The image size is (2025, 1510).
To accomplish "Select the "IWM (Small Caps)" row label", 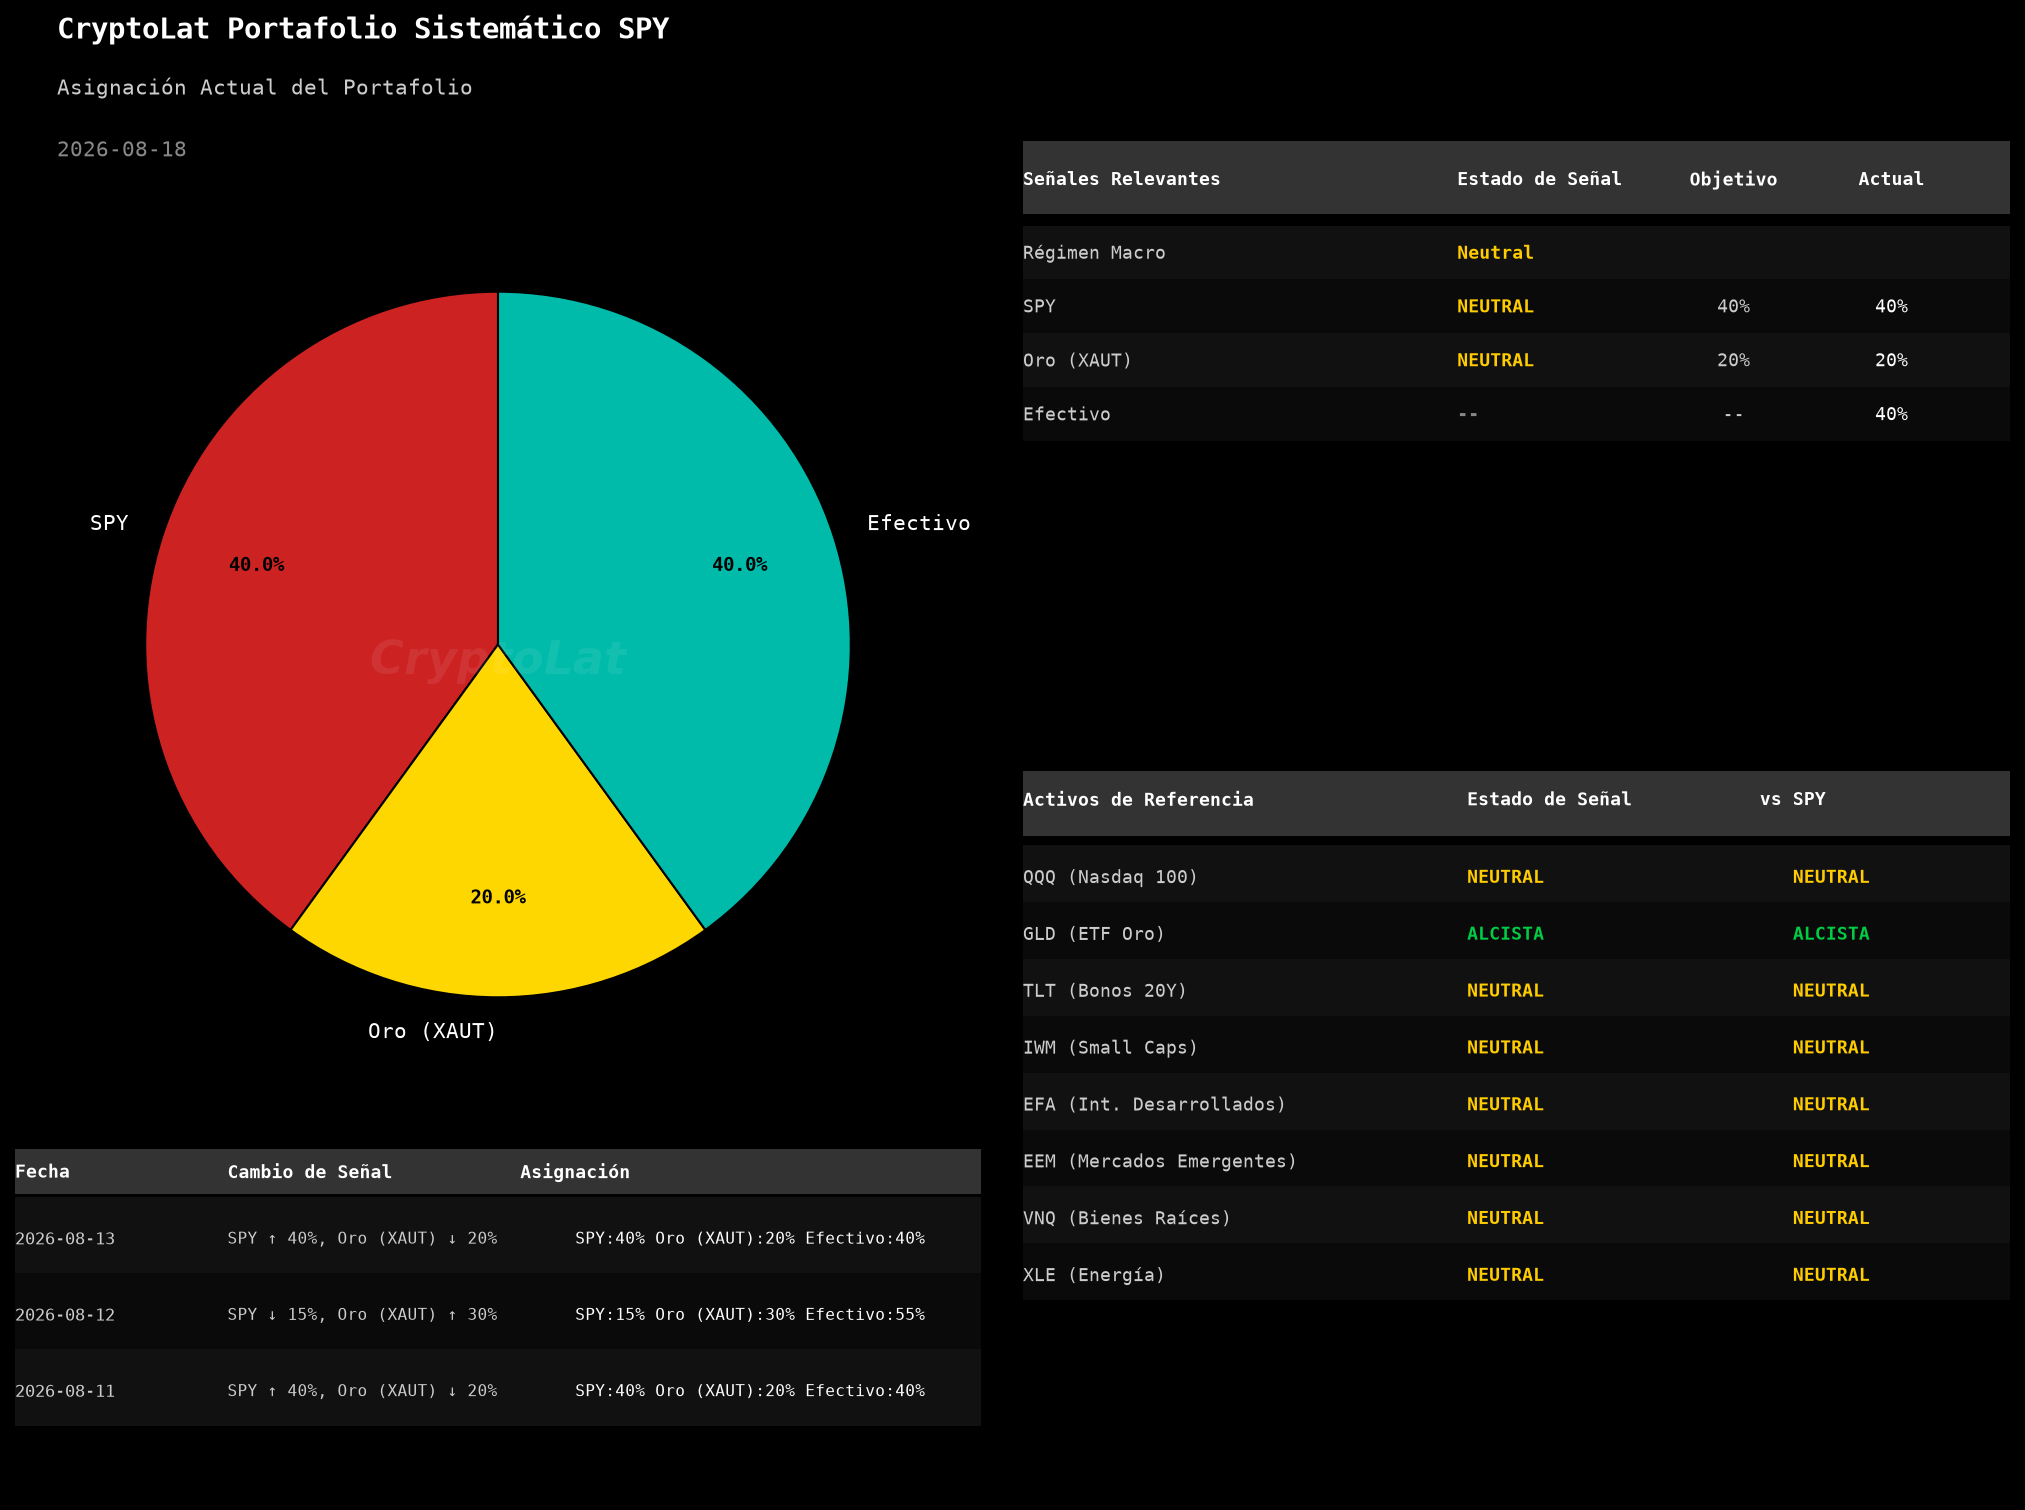I will 1110,1048.
